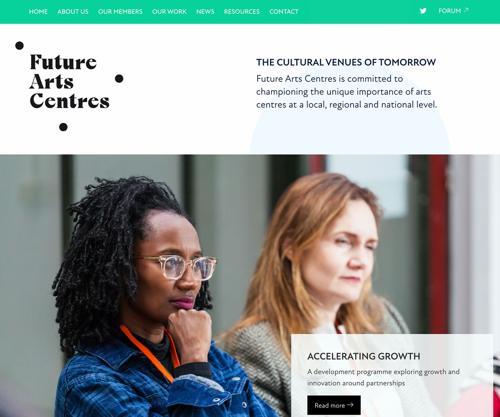
Task: Click the Read more button
Action: [x=334, y=405]
